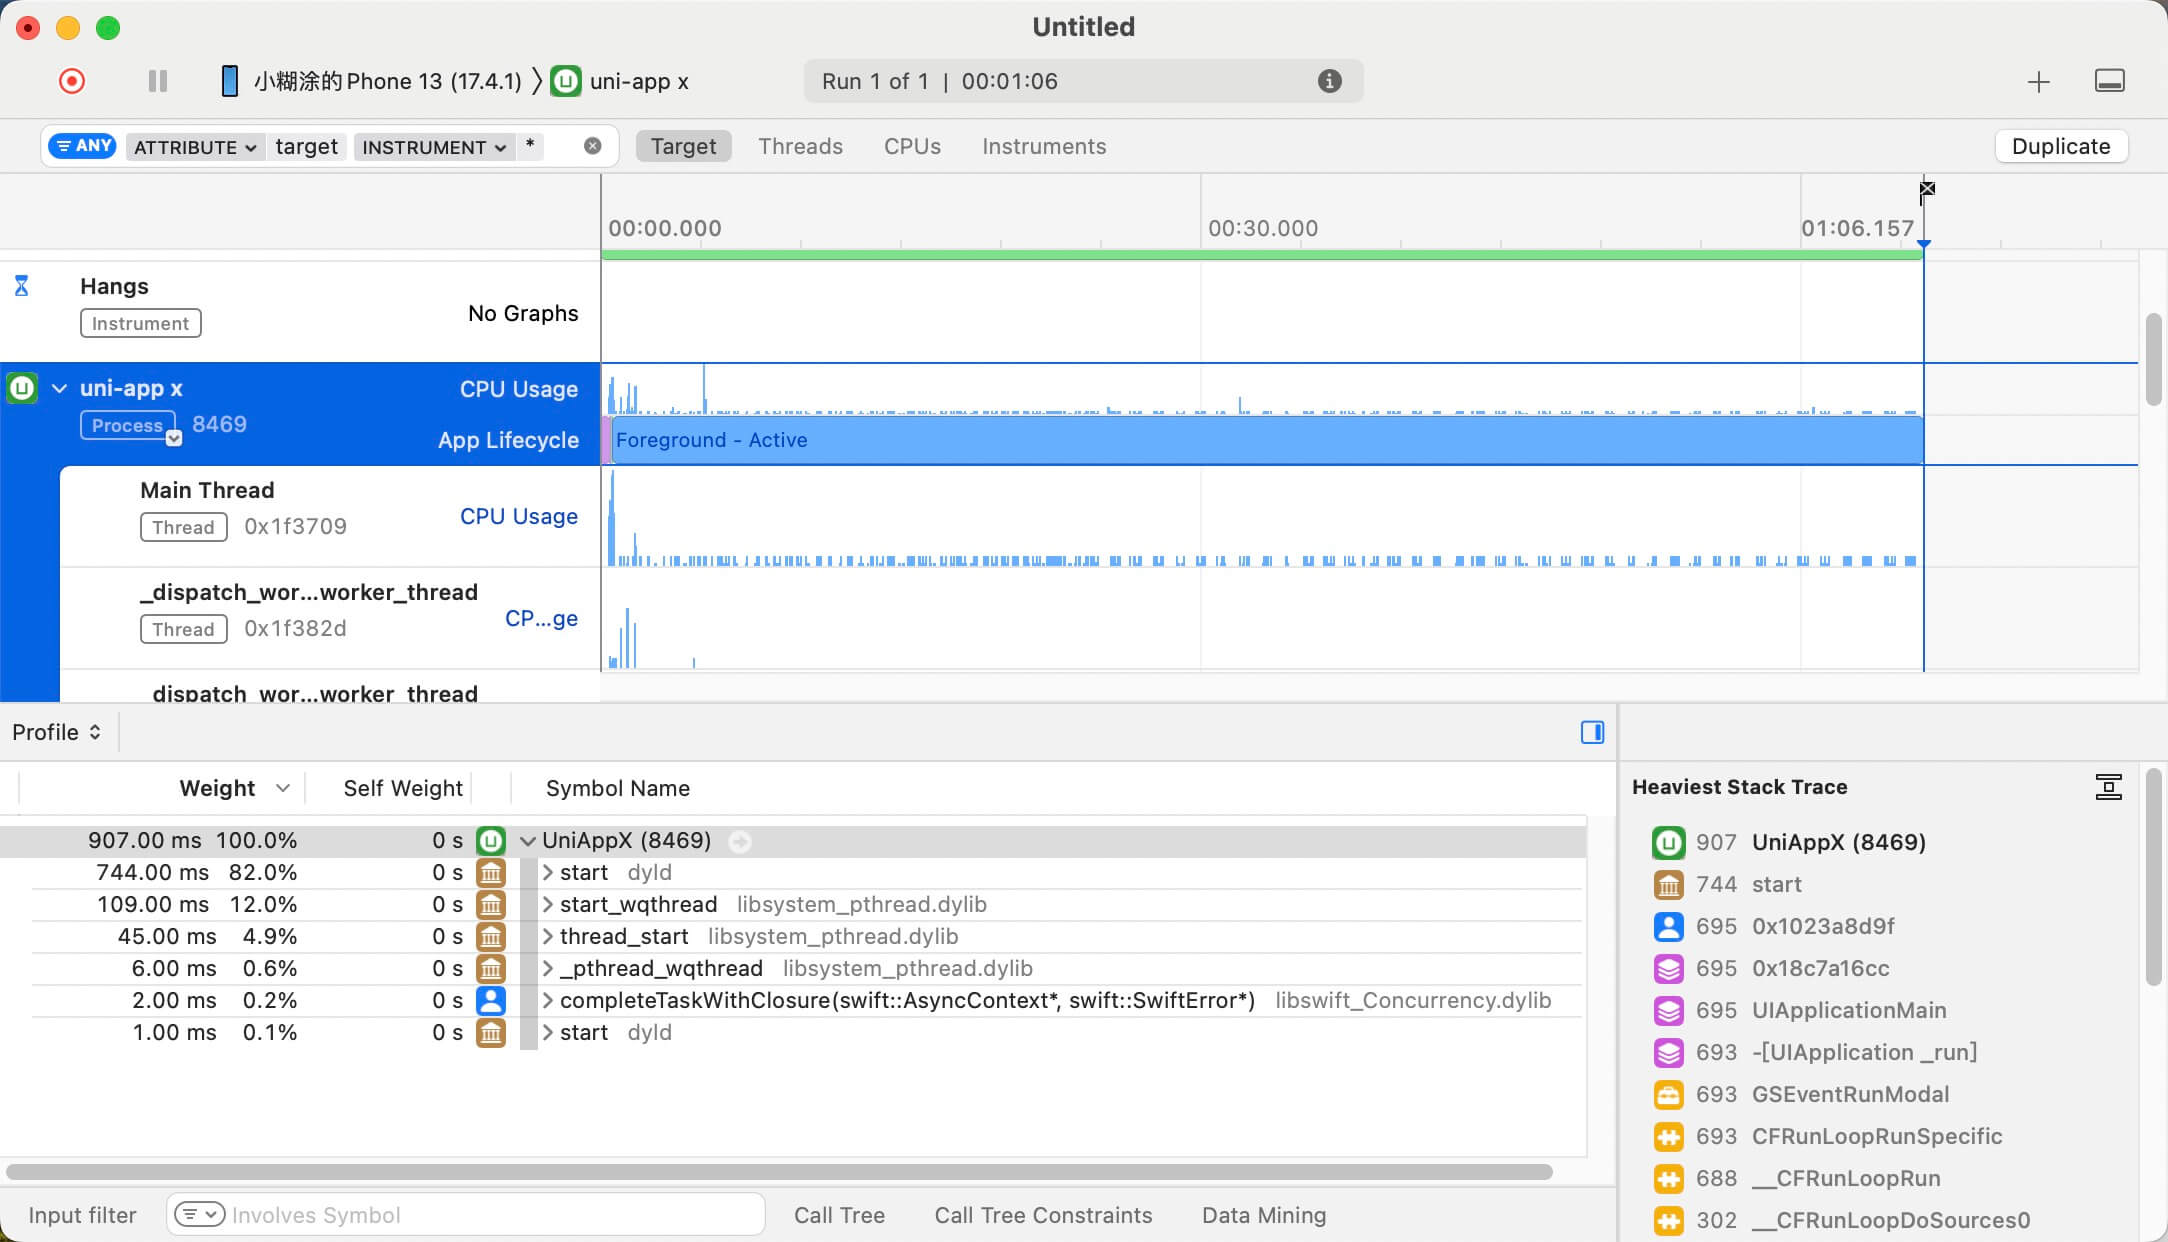2168x1242 pixels.
Task: Click the UniAppX app icon in call tree
Action: (x=491, y=841)
